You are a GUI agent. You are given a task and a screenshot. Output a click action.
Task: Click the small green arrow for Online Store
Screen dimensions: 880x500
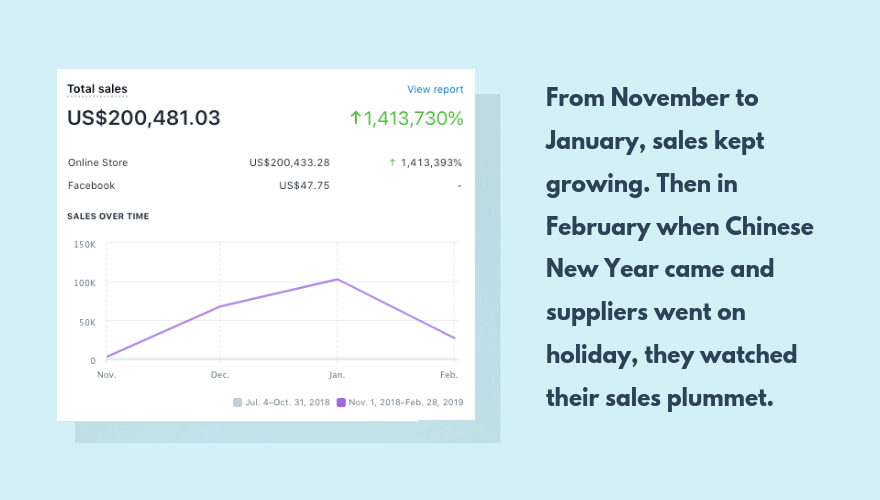tap(391, 162)
